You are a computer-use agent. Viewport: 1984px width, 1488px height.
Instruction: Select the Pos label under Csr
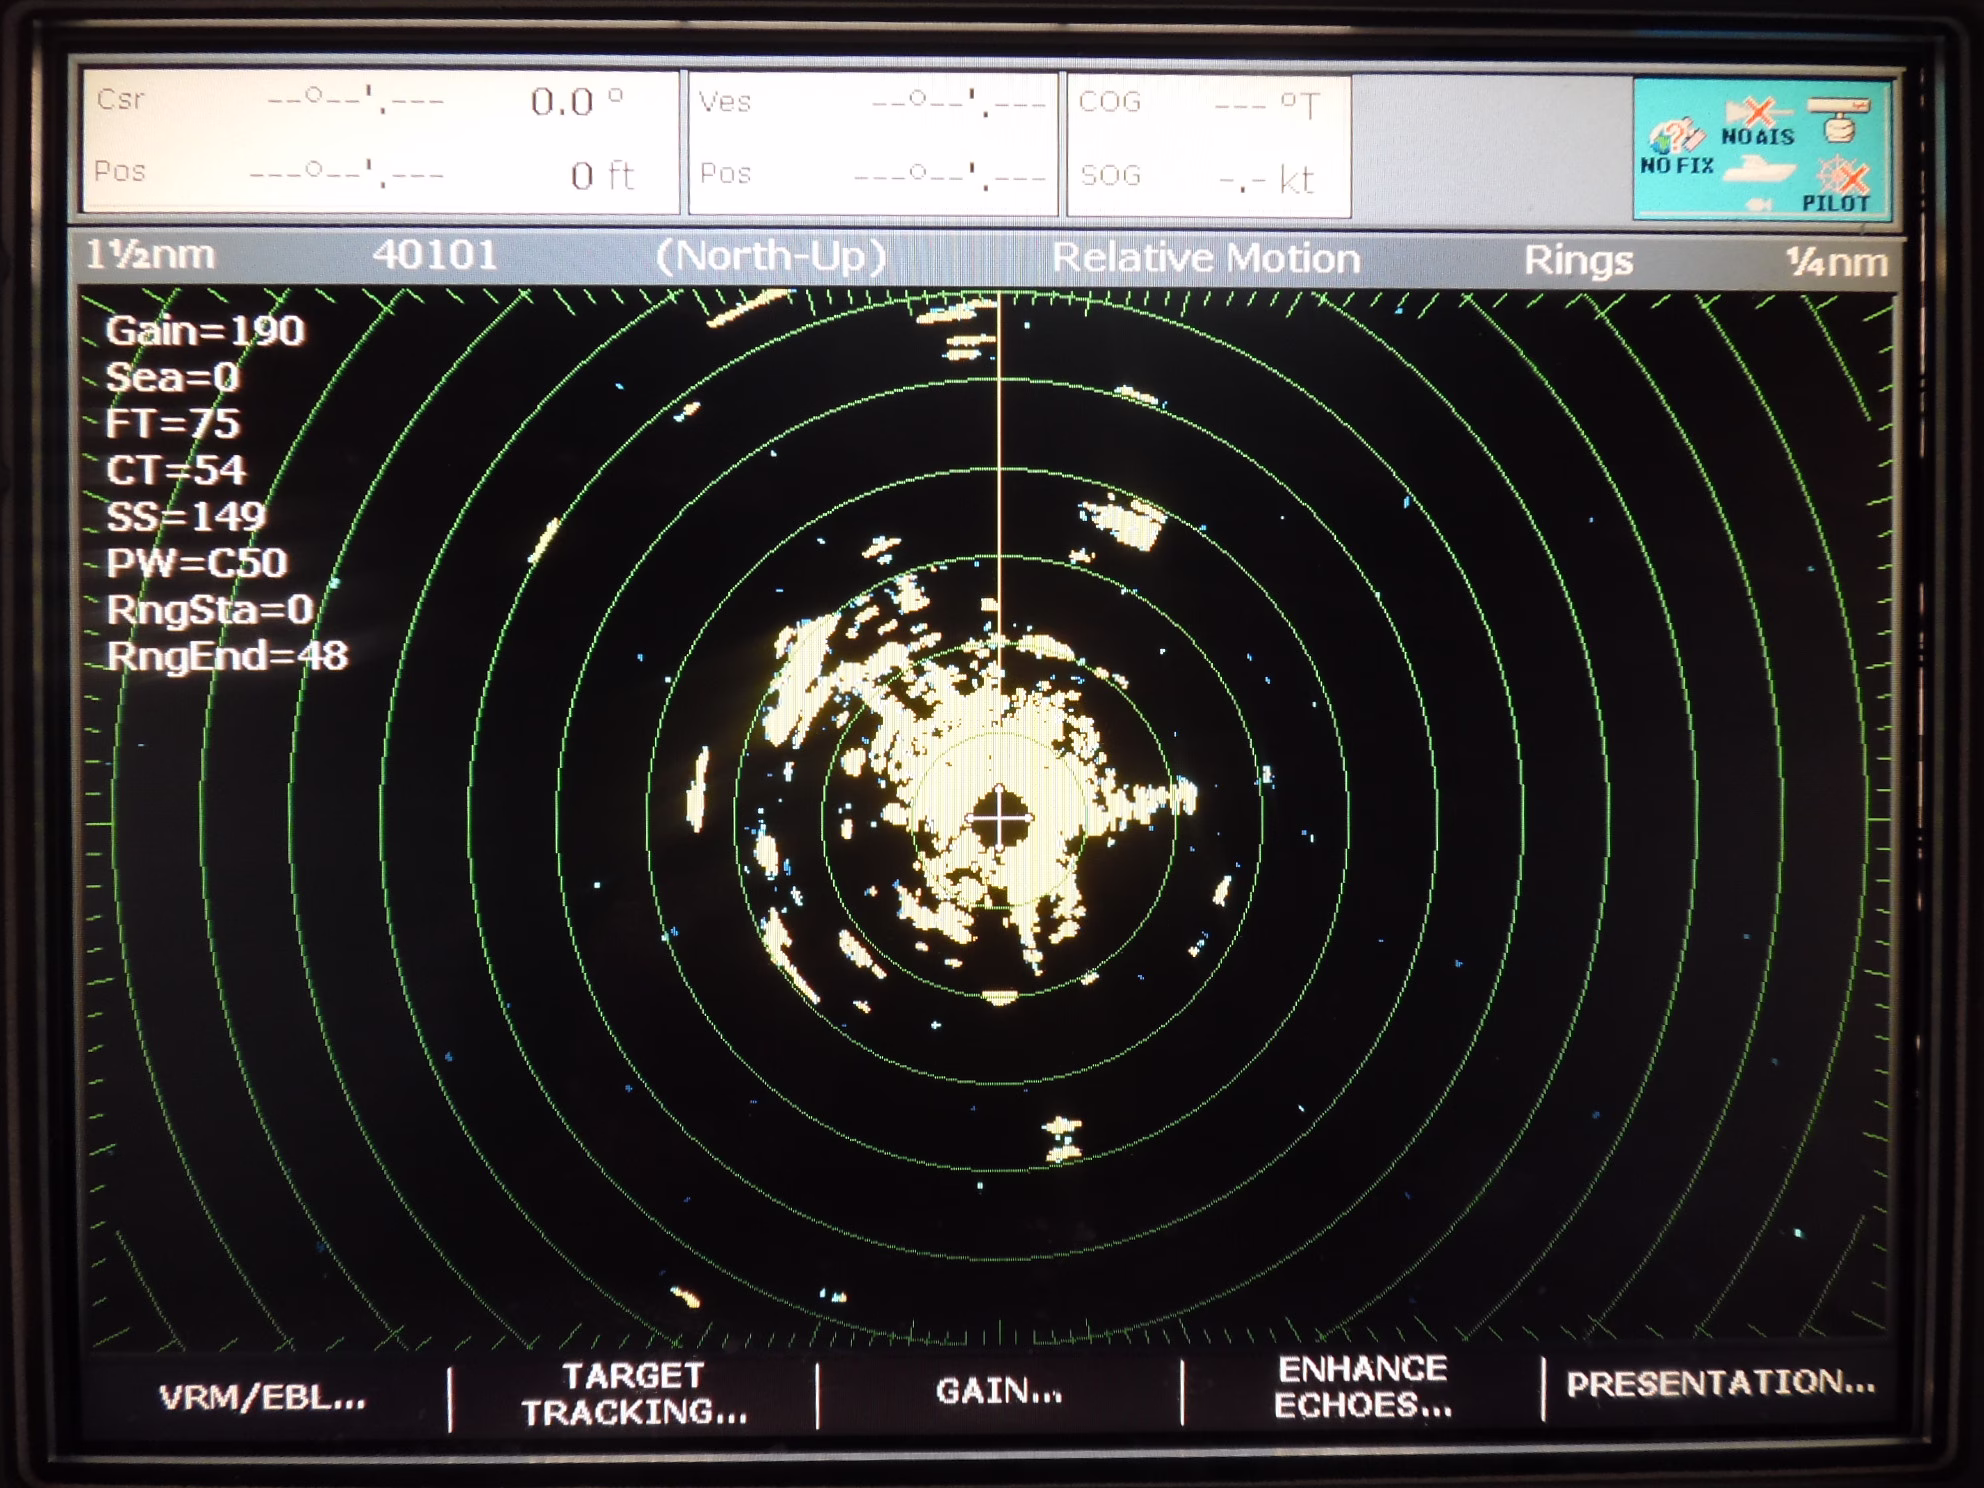(120, 171)
